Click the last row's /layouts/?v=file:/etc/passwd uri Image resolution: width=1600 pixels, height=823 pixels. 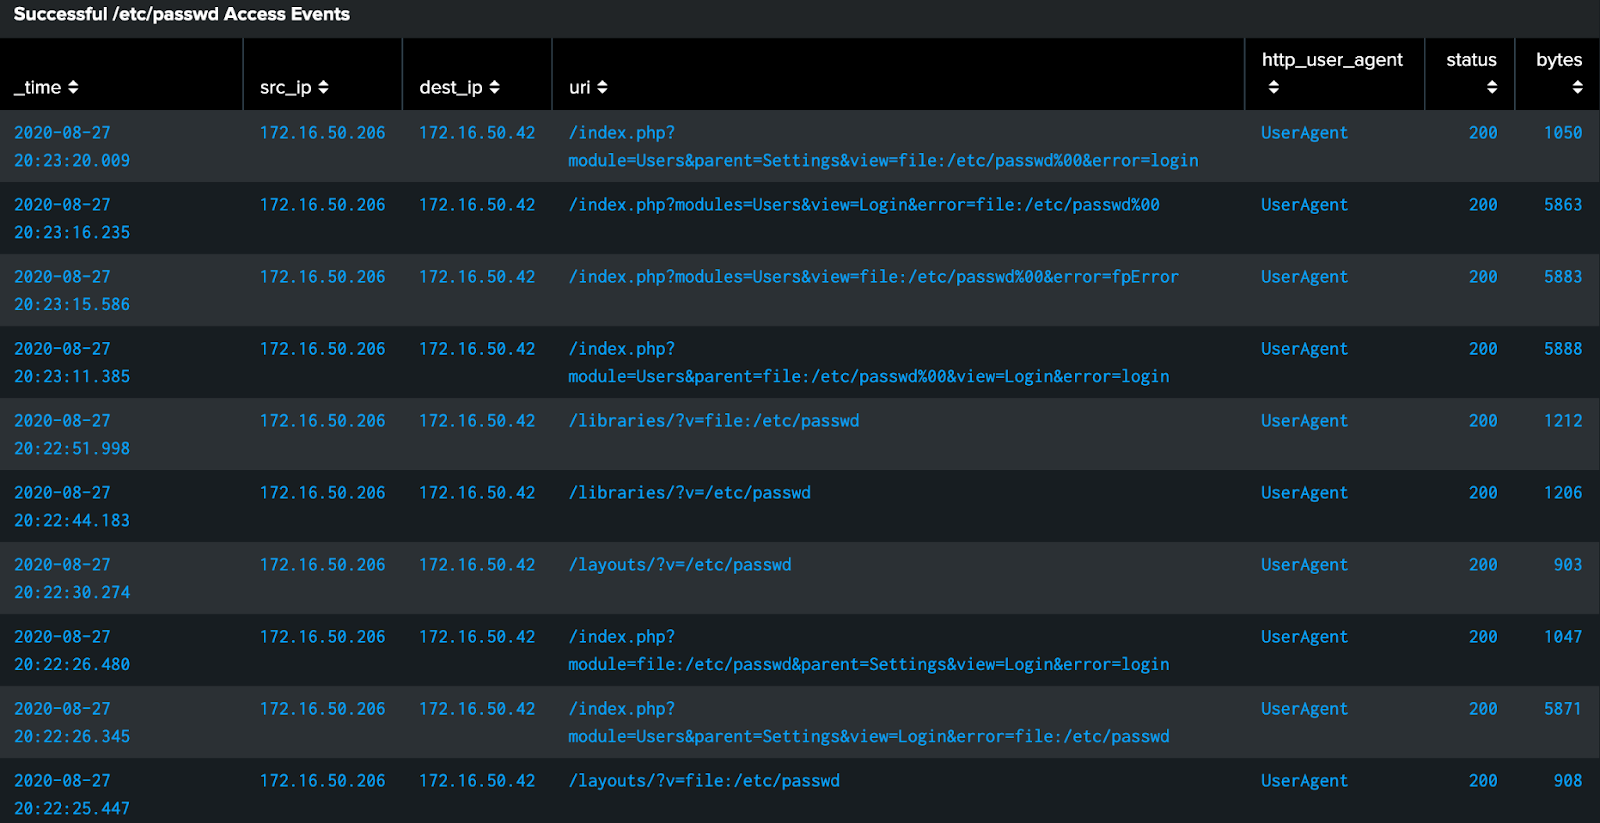705,780
